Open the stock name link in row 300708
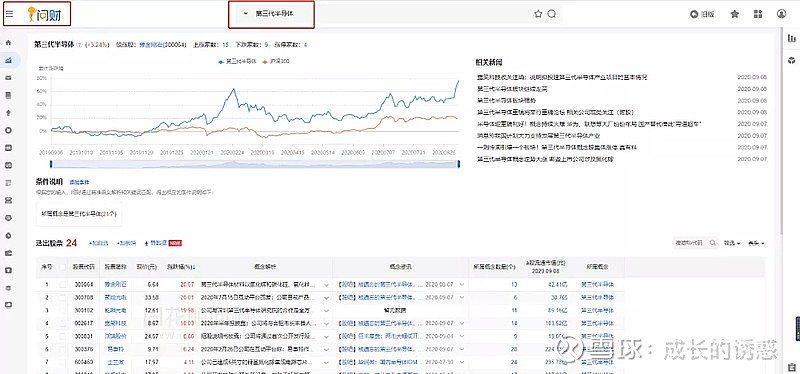The image size is (800, 374). (115, 297)
